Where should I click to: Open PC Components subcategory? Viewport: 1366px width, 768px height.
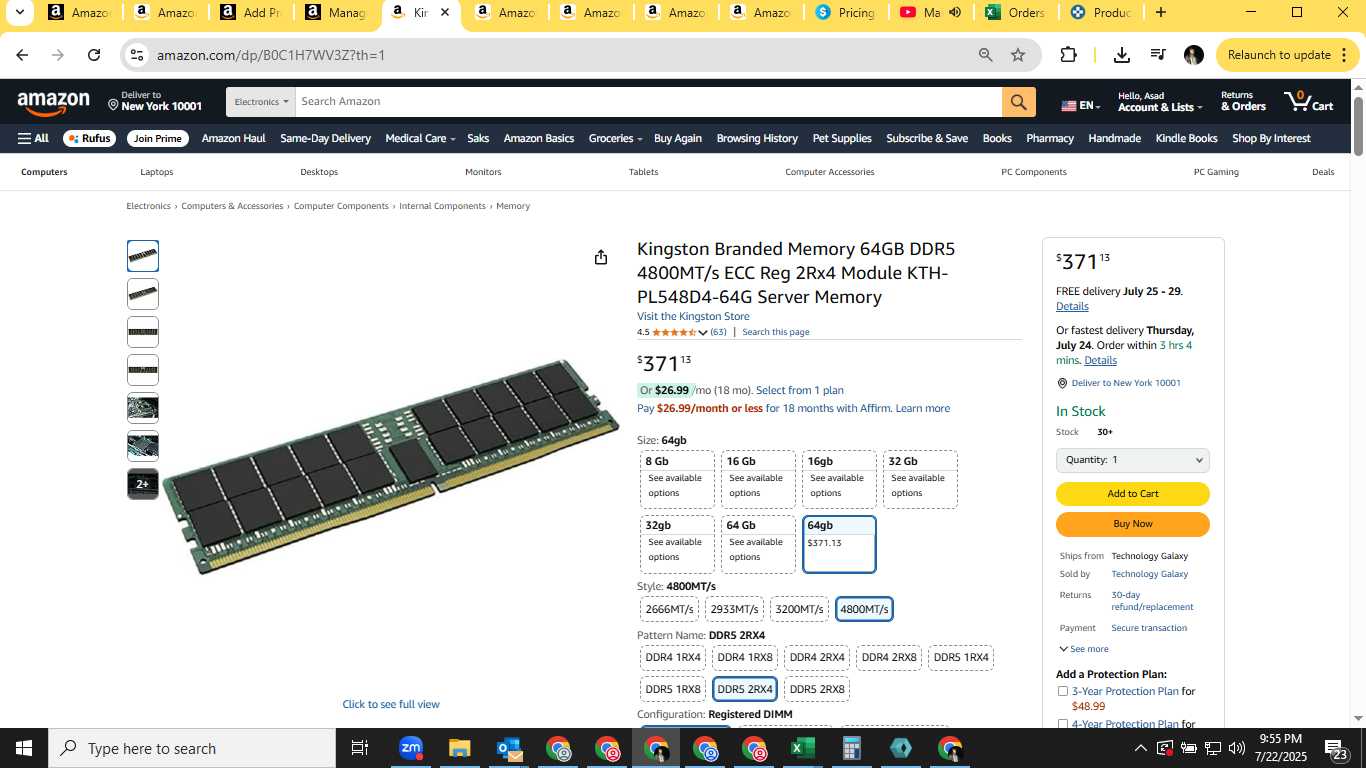[1034, 172]
